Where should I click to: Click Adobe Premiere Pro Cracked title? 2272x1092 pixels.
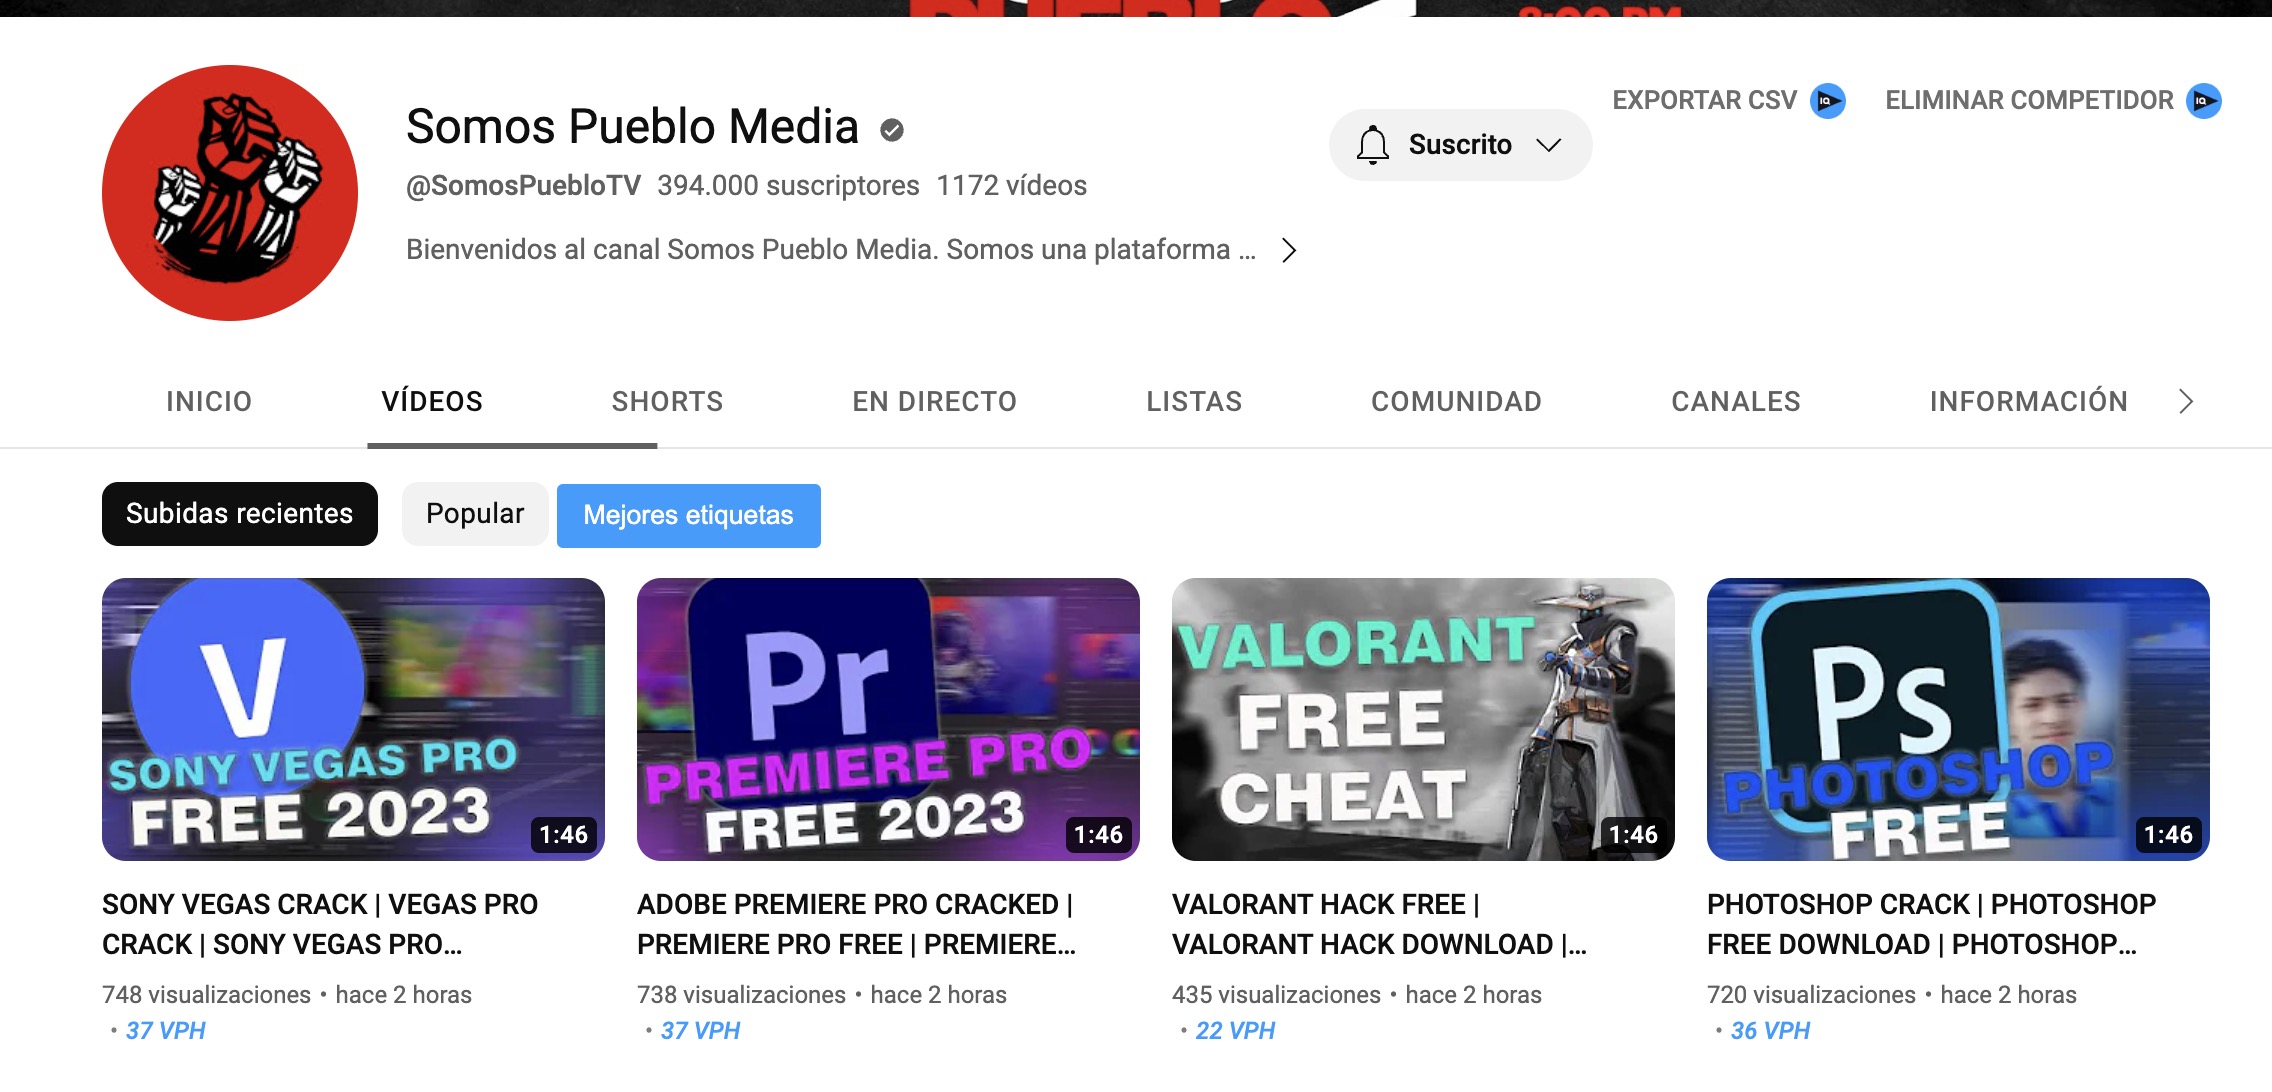[x=855, y=924]
